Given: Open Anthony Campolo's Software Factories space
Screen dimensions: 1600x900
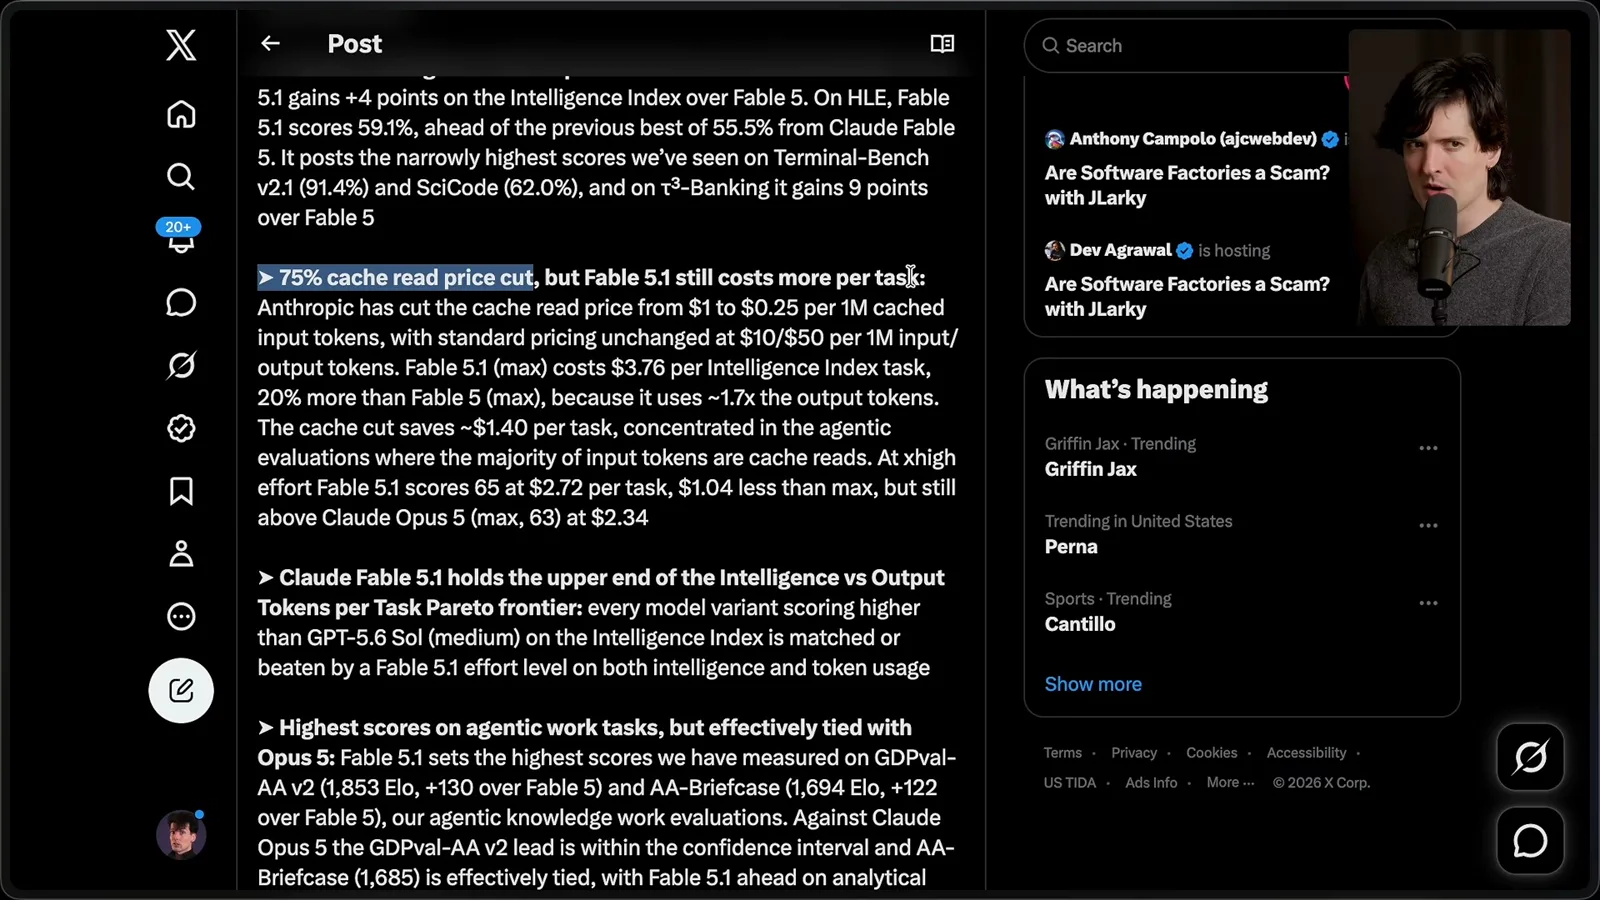Looking at the screenshot, I should 1187,185.
